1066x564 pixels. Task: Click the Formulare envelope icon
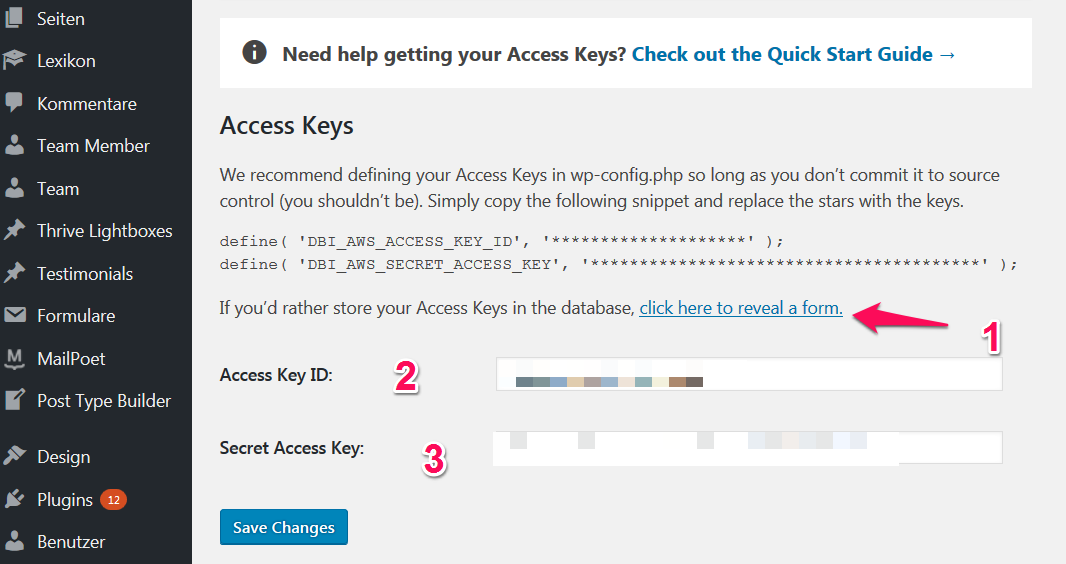tap(14, 315)
